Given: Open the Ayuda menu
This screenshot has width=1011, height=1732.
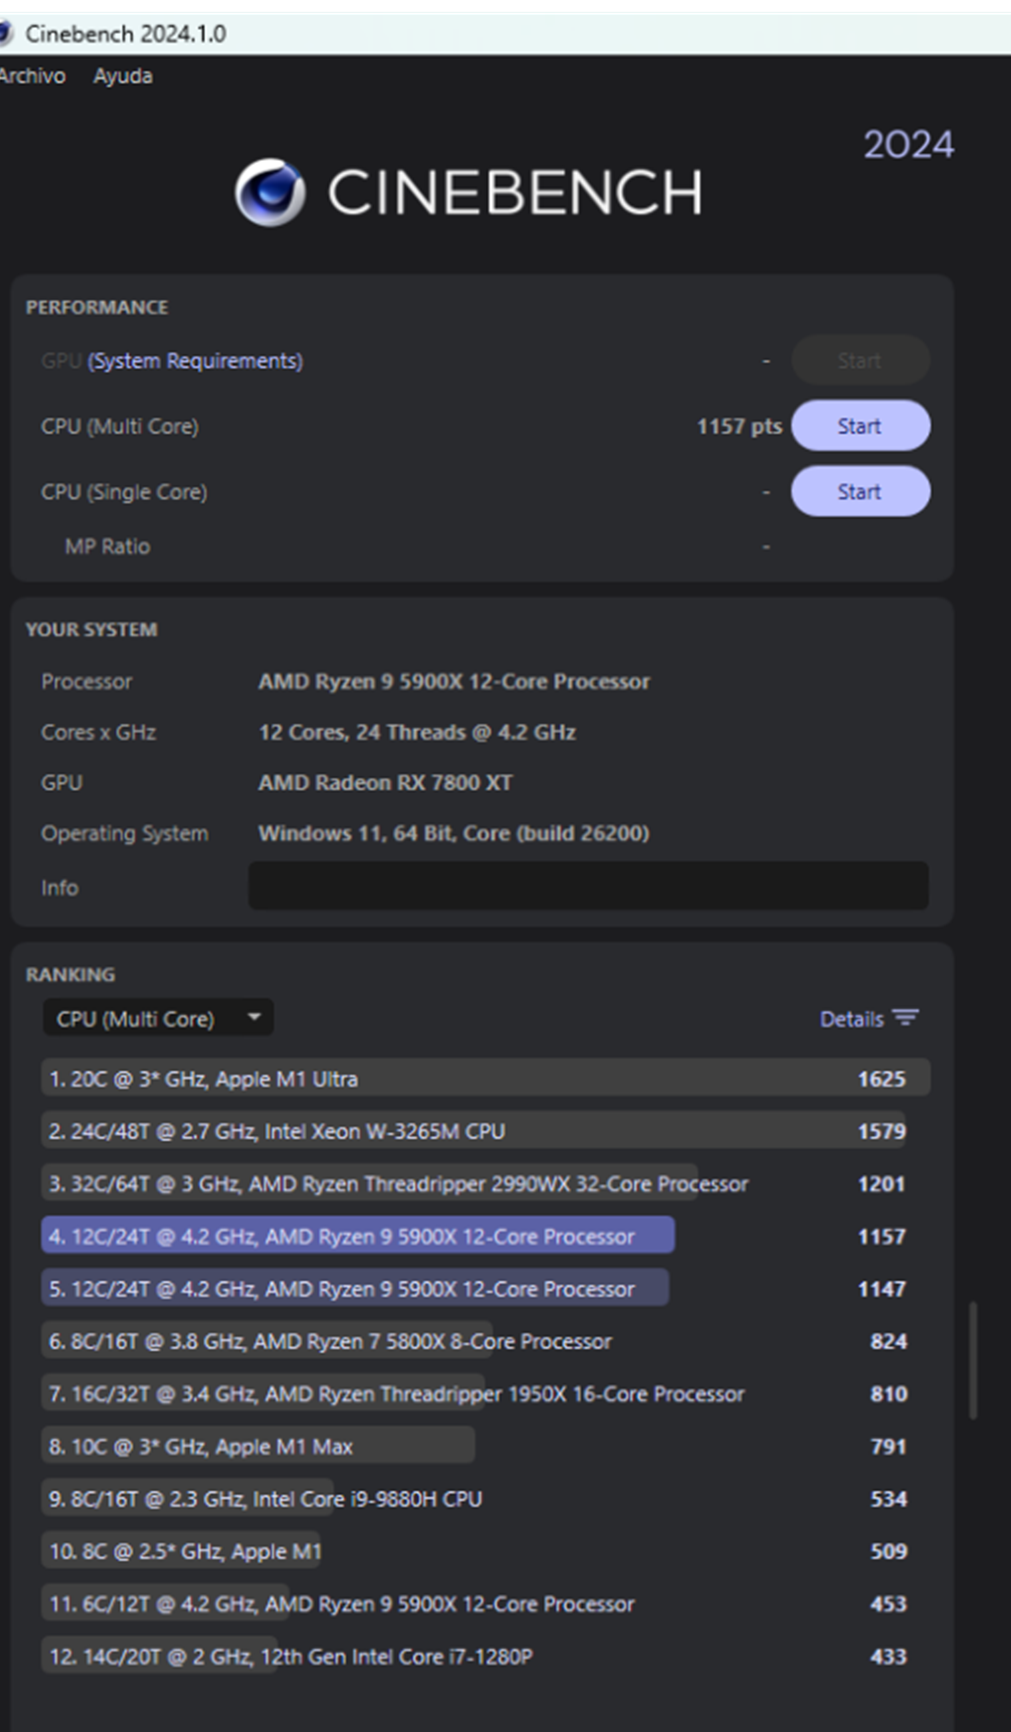Looking at the screenshot, I should click(x=122, y=75).
